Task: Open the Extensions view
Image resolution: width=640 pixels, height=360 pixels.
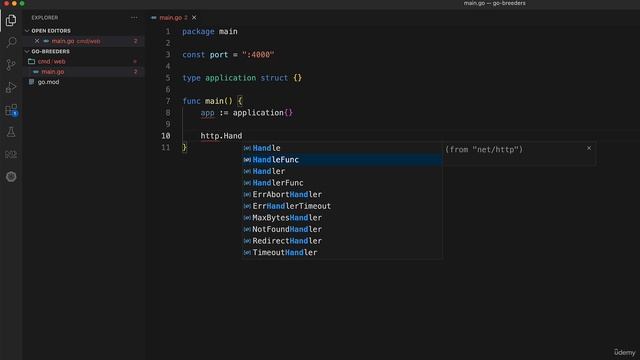Action: 11,110
